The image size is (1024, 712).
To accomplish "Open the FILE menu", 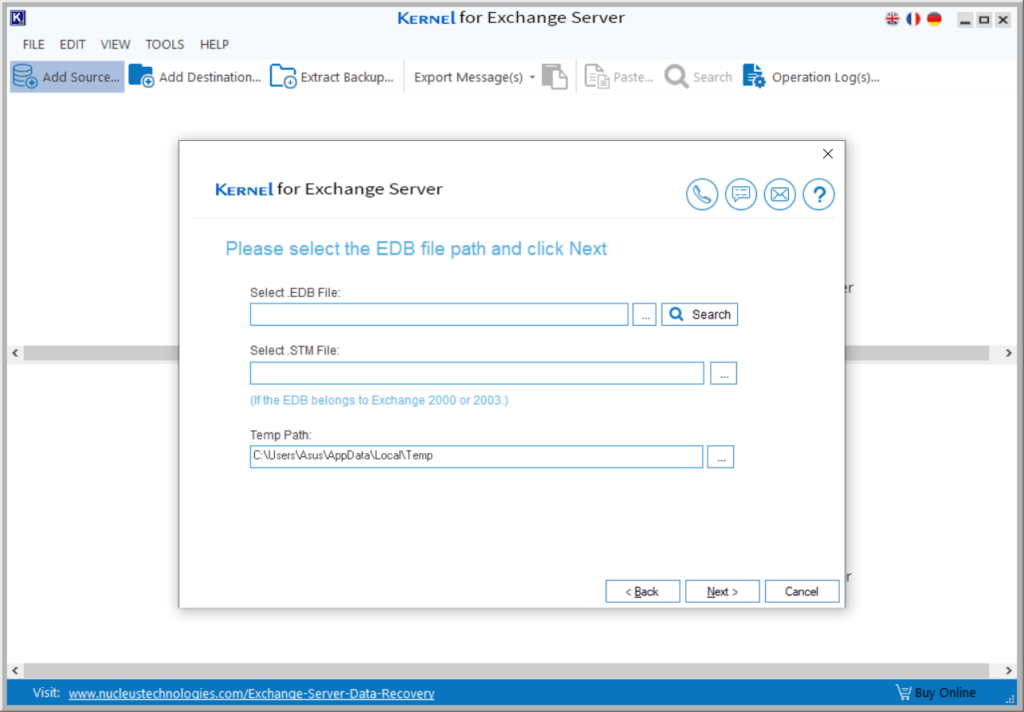I will pos(33,44).
